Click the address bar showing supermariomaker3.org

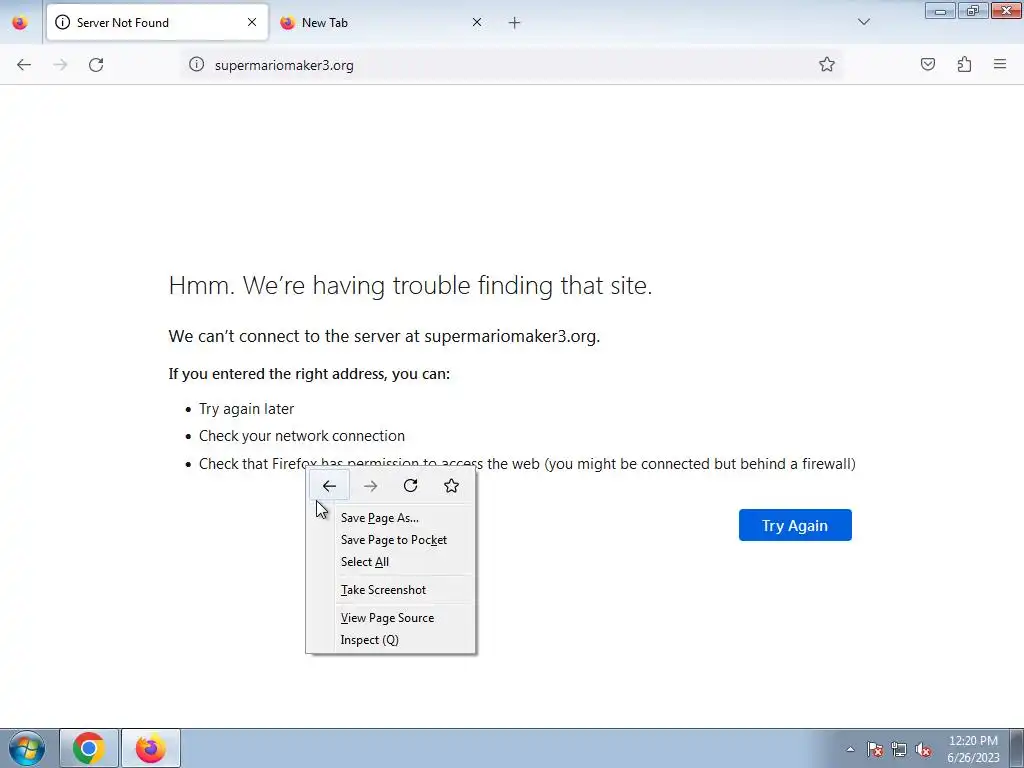pos(509,65)
